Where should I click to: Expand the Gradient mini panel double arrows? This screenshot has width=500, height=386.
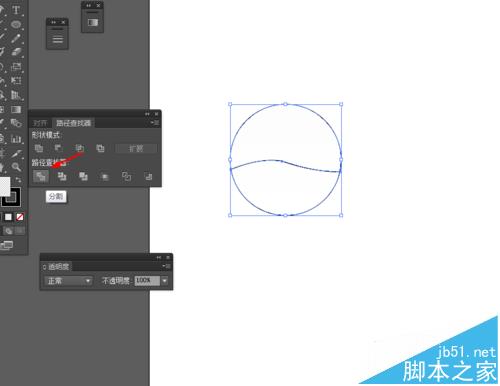coord(89,6)
